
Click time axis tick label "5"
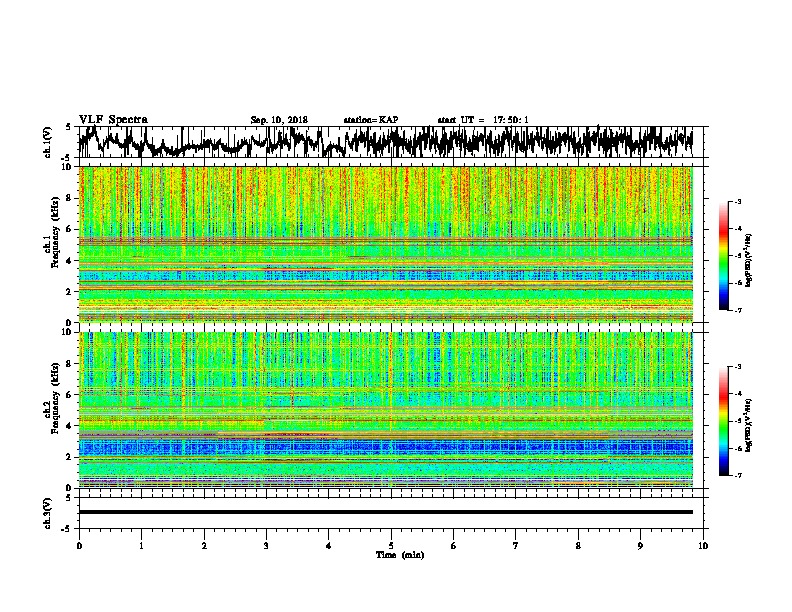[x=391, y=546]
